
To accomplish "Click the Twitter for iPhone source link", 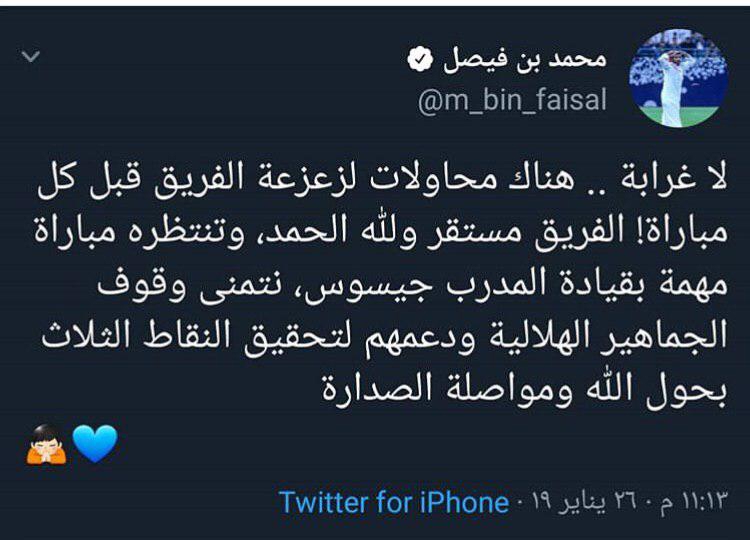I will pyautogui.click(x=394, y=500).
